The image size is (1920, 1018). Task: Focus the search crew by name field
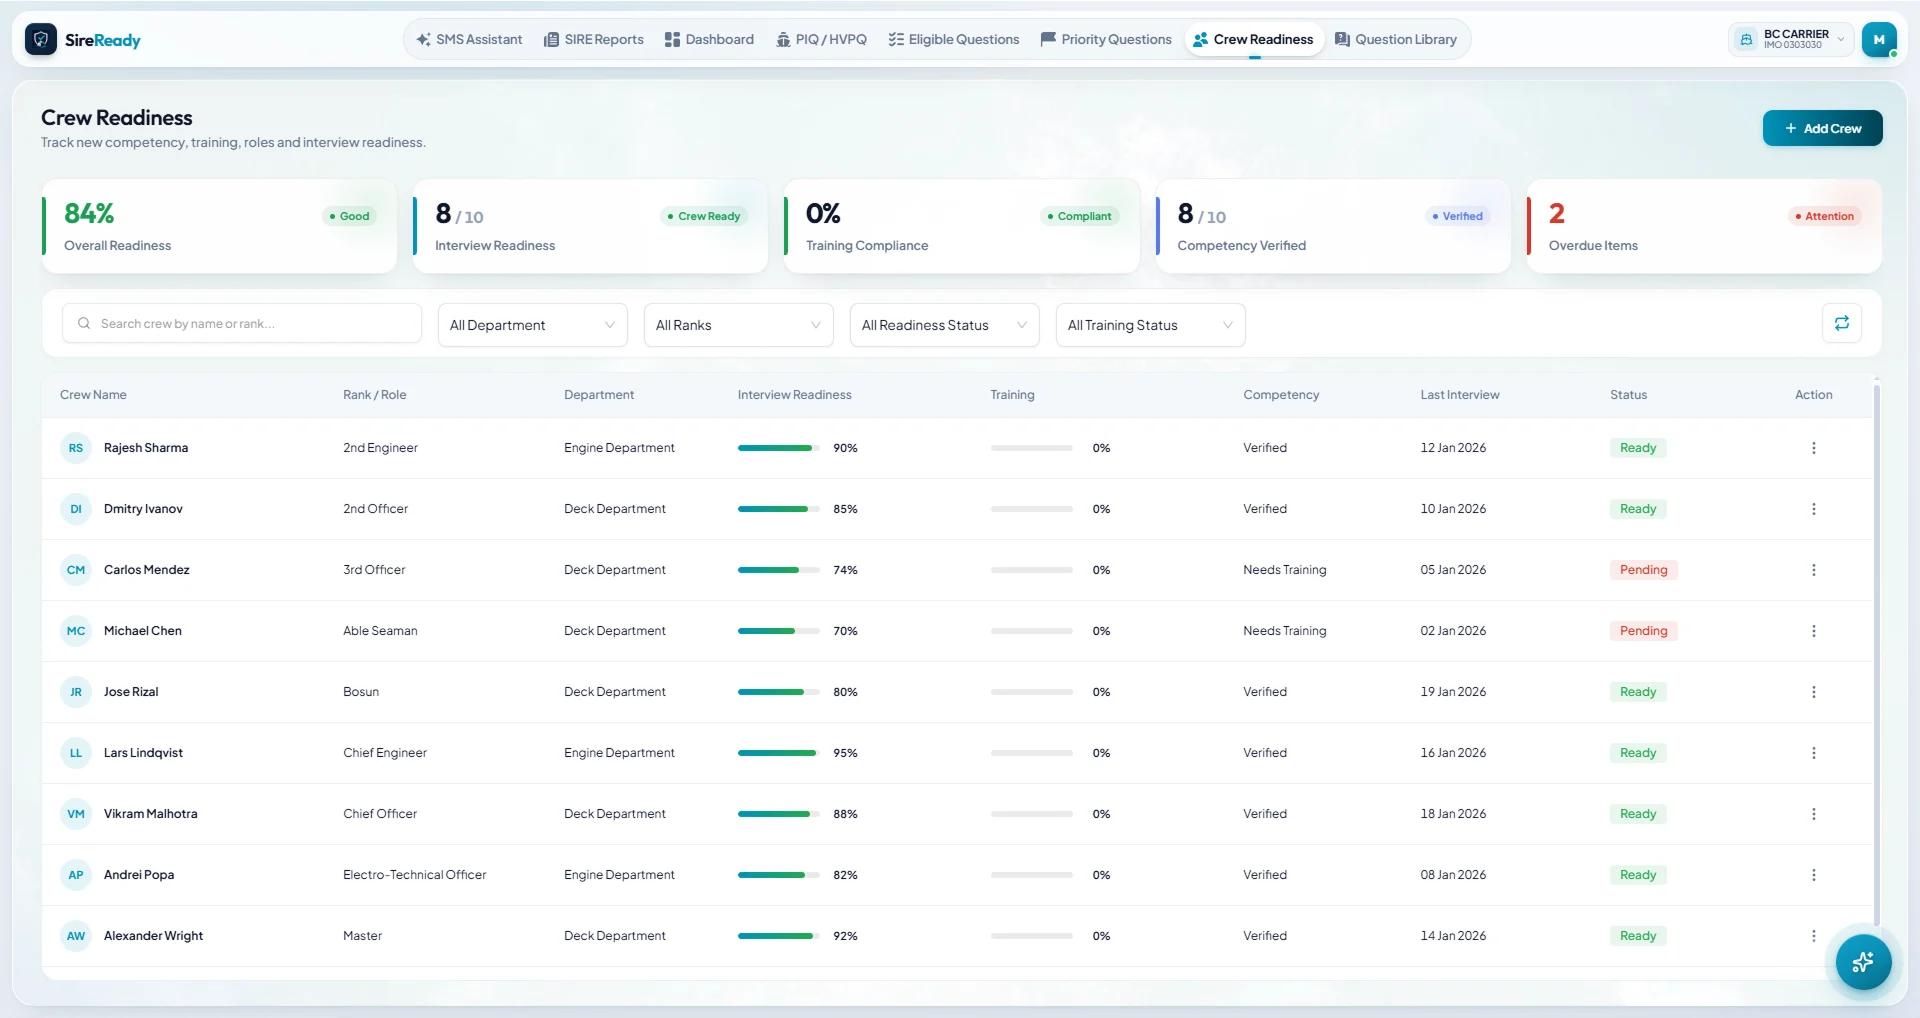tap(241, 323)
